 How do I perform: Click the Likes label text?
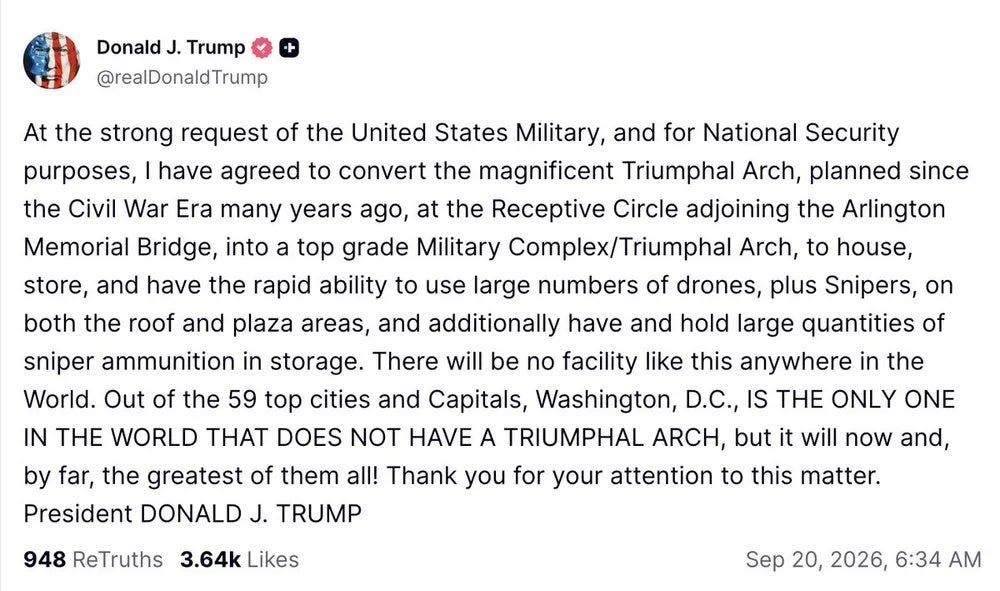click(273, 559)
